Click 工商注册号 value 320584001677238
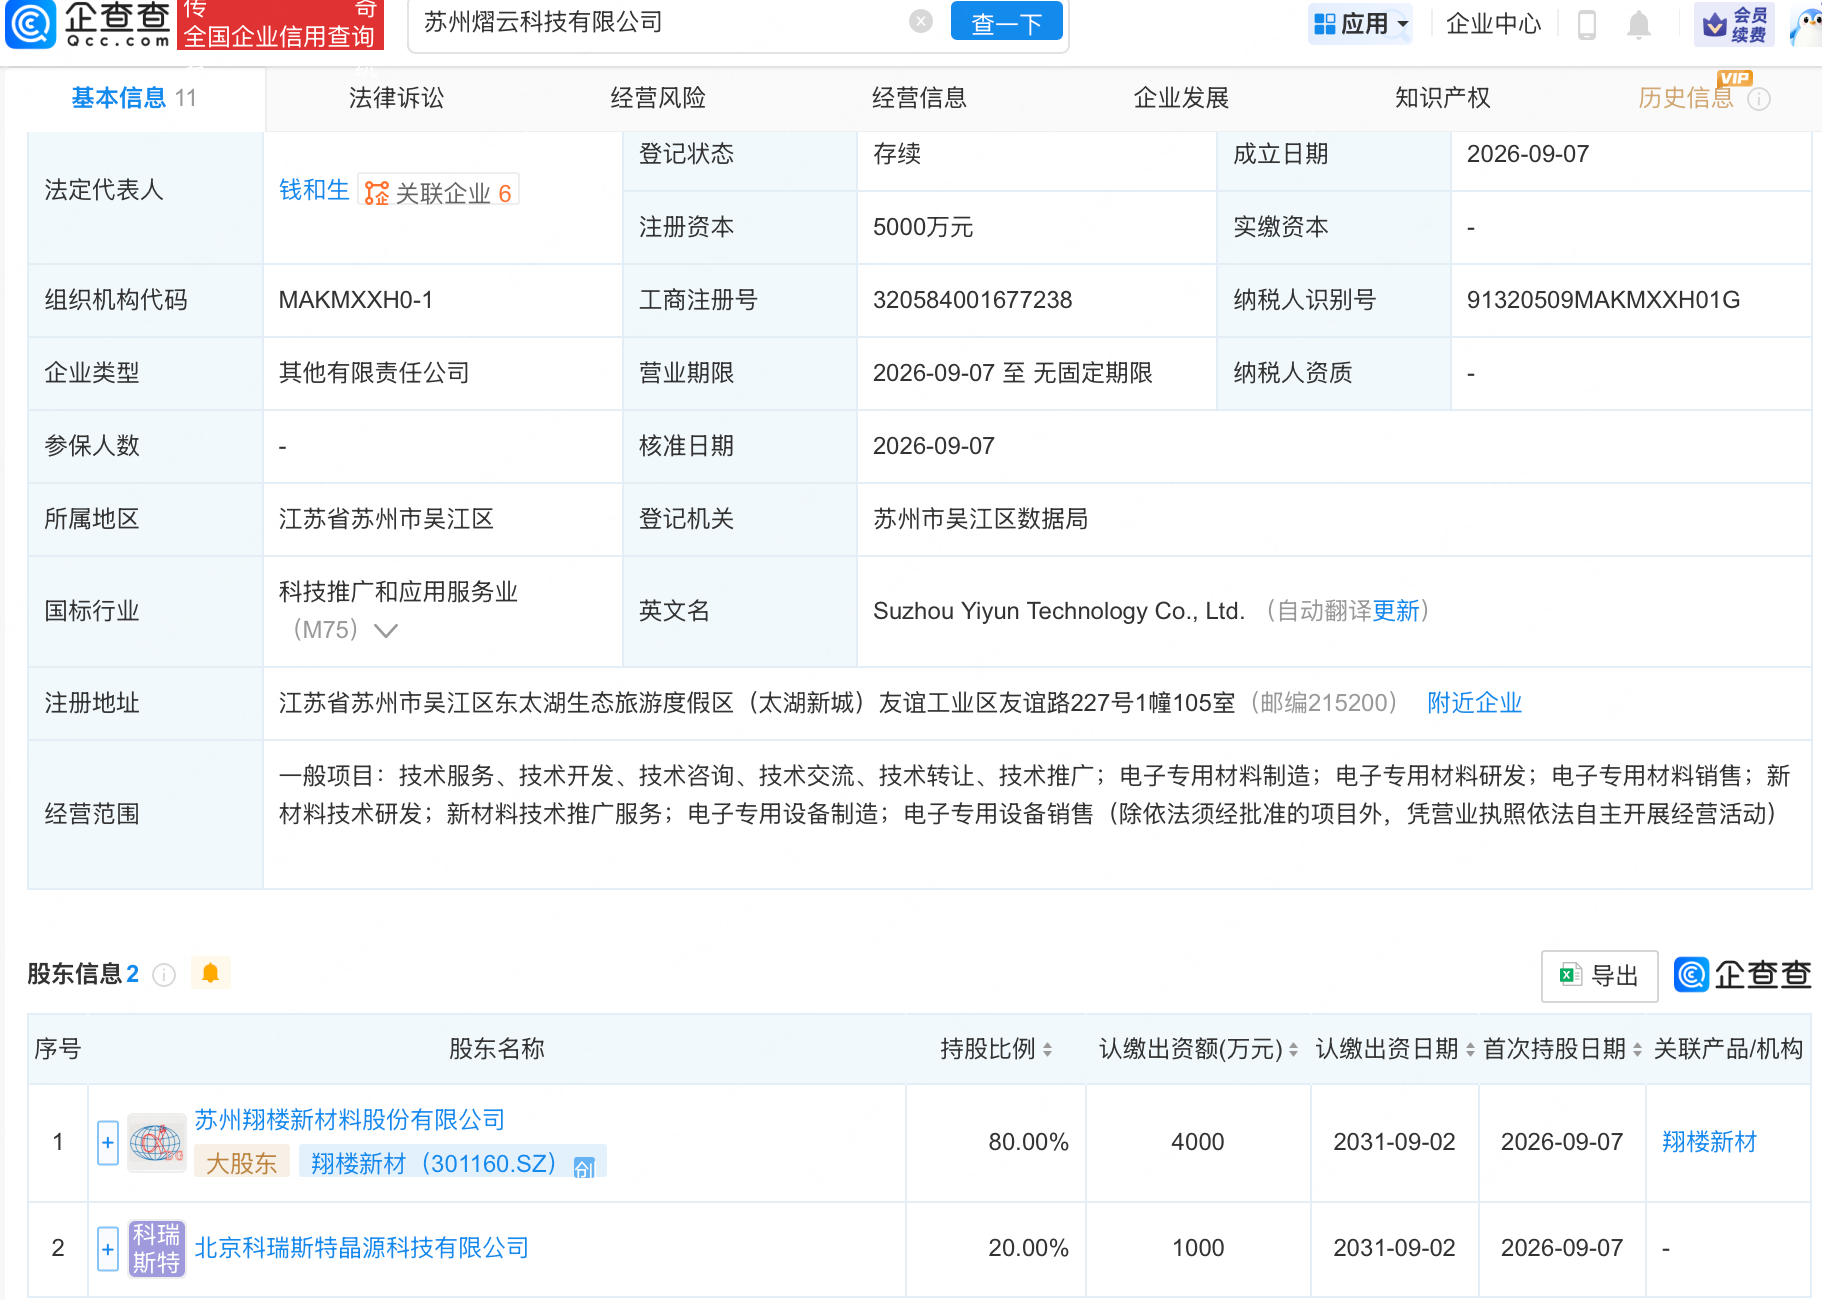This screenshot has height=1300, width=1822. [972, 300]
